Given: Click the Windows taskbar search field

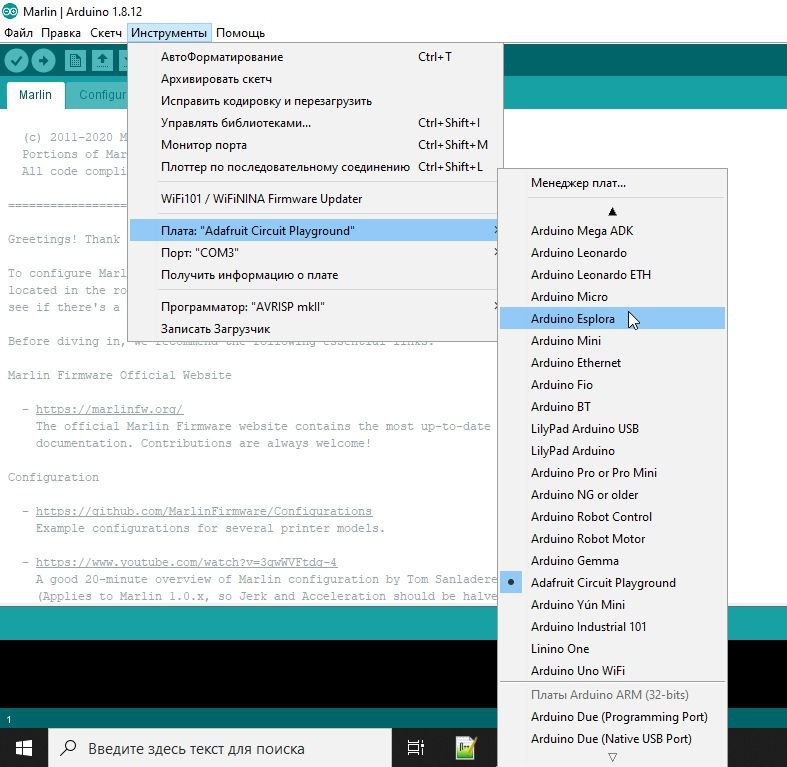Looking at the screenshot, I should (219, 748).
